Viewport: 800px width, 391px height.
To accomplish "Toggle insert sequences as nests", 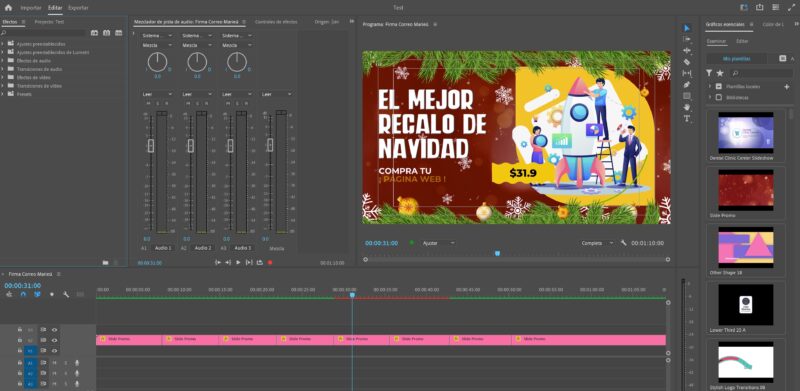I will [9, 295].
